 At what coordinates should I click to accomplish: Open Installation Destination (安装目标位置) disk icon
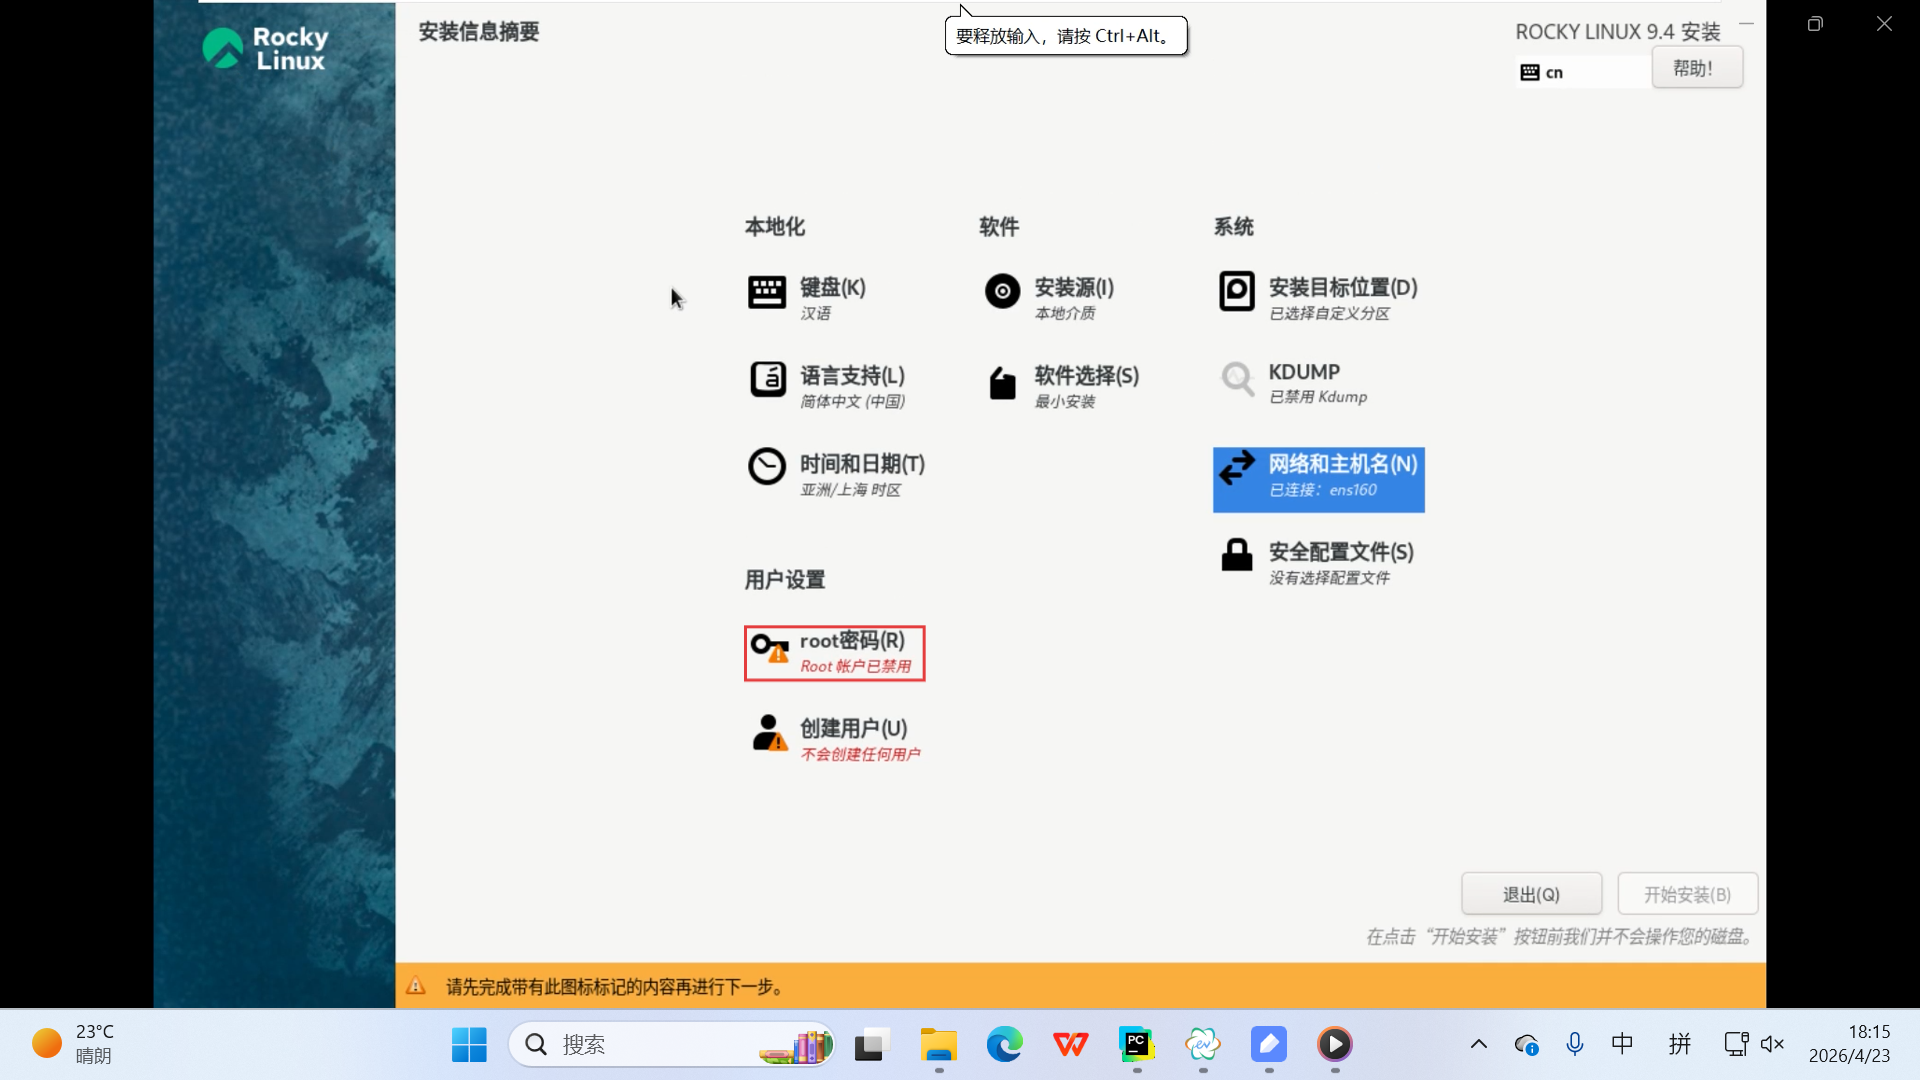(1237, 292)
